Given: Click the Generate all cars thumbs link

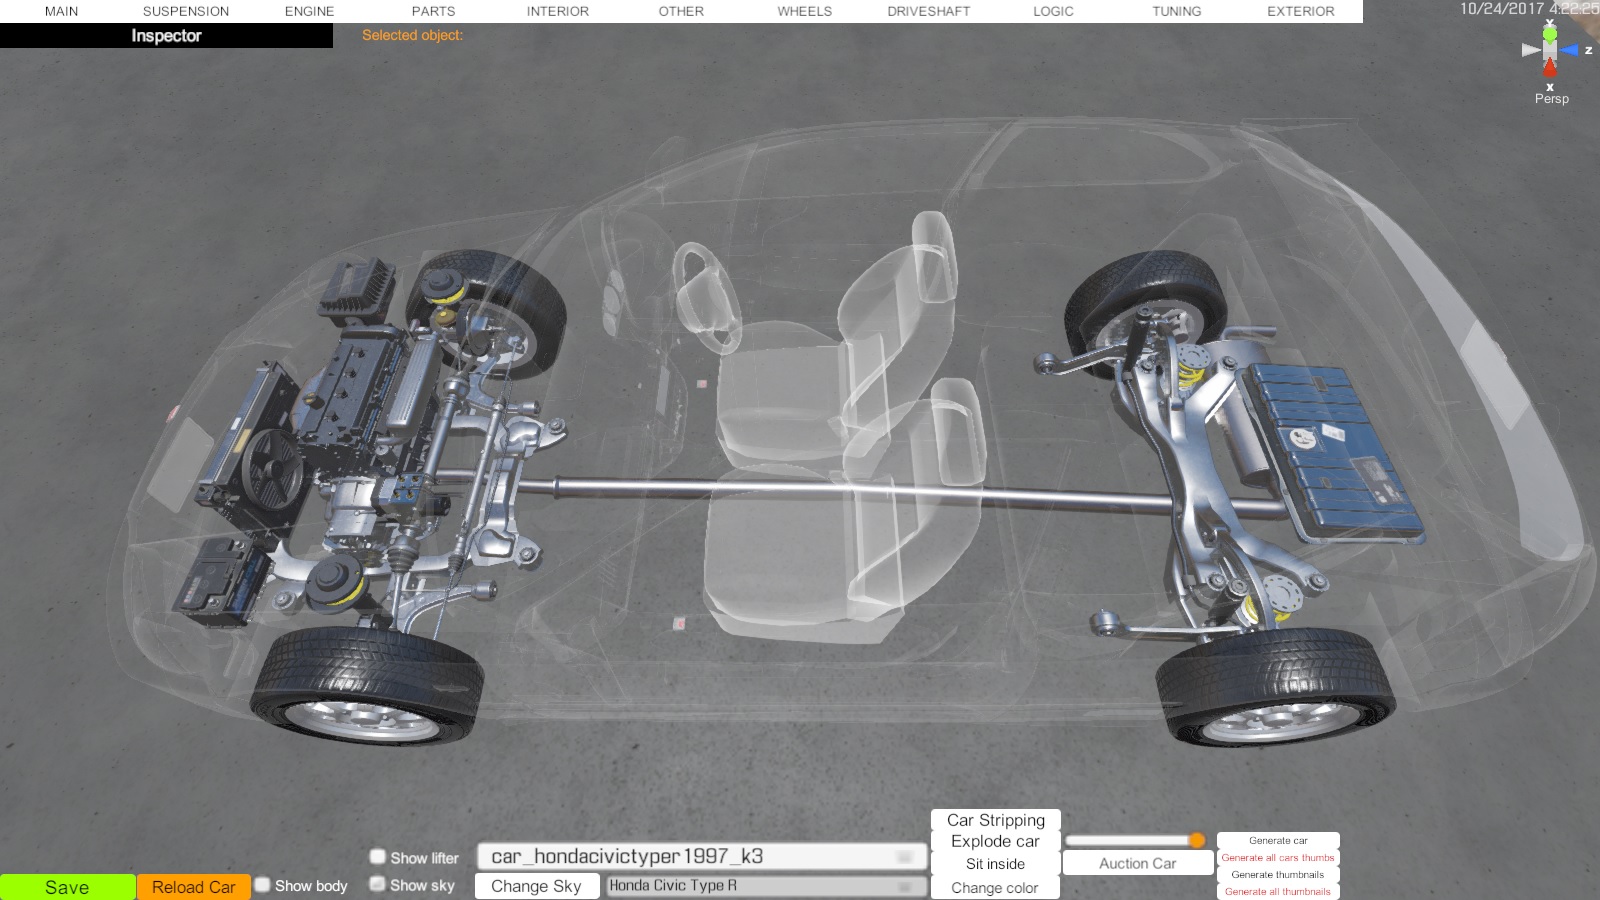Looking at the screenshot, I should [x=1278, y=858].
